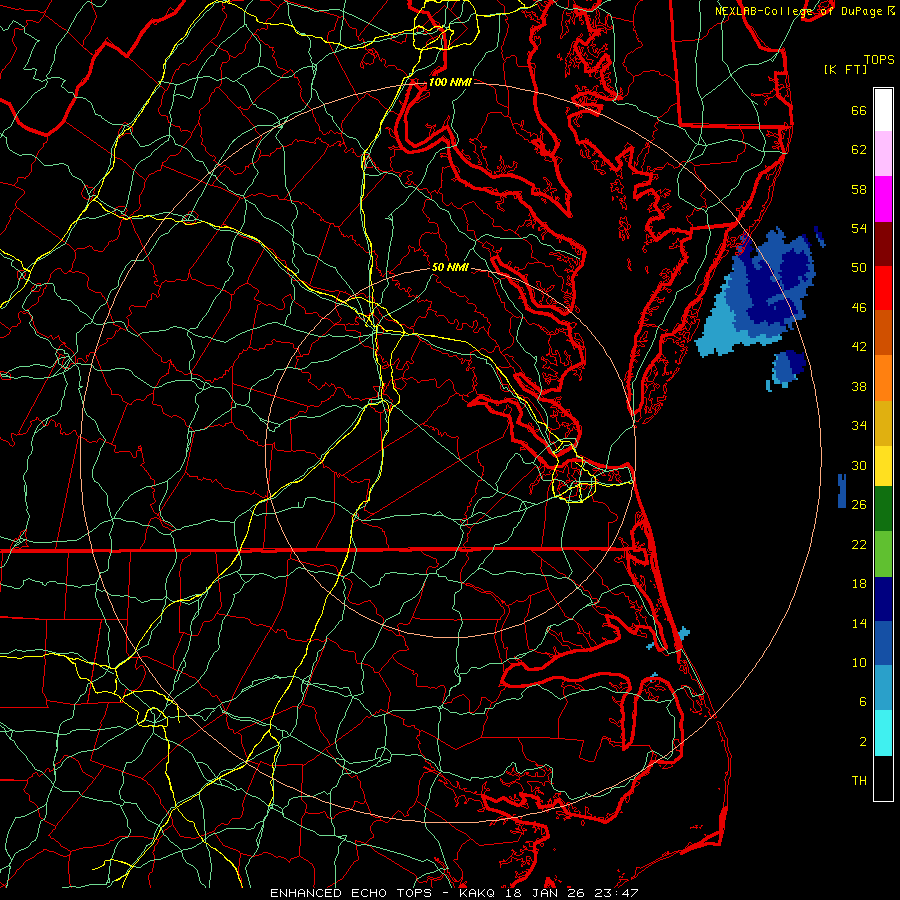Image resolution: width=900 pixels, height=900 pixels.
Task: Click legend value '38'
Action: click(859, 386)
